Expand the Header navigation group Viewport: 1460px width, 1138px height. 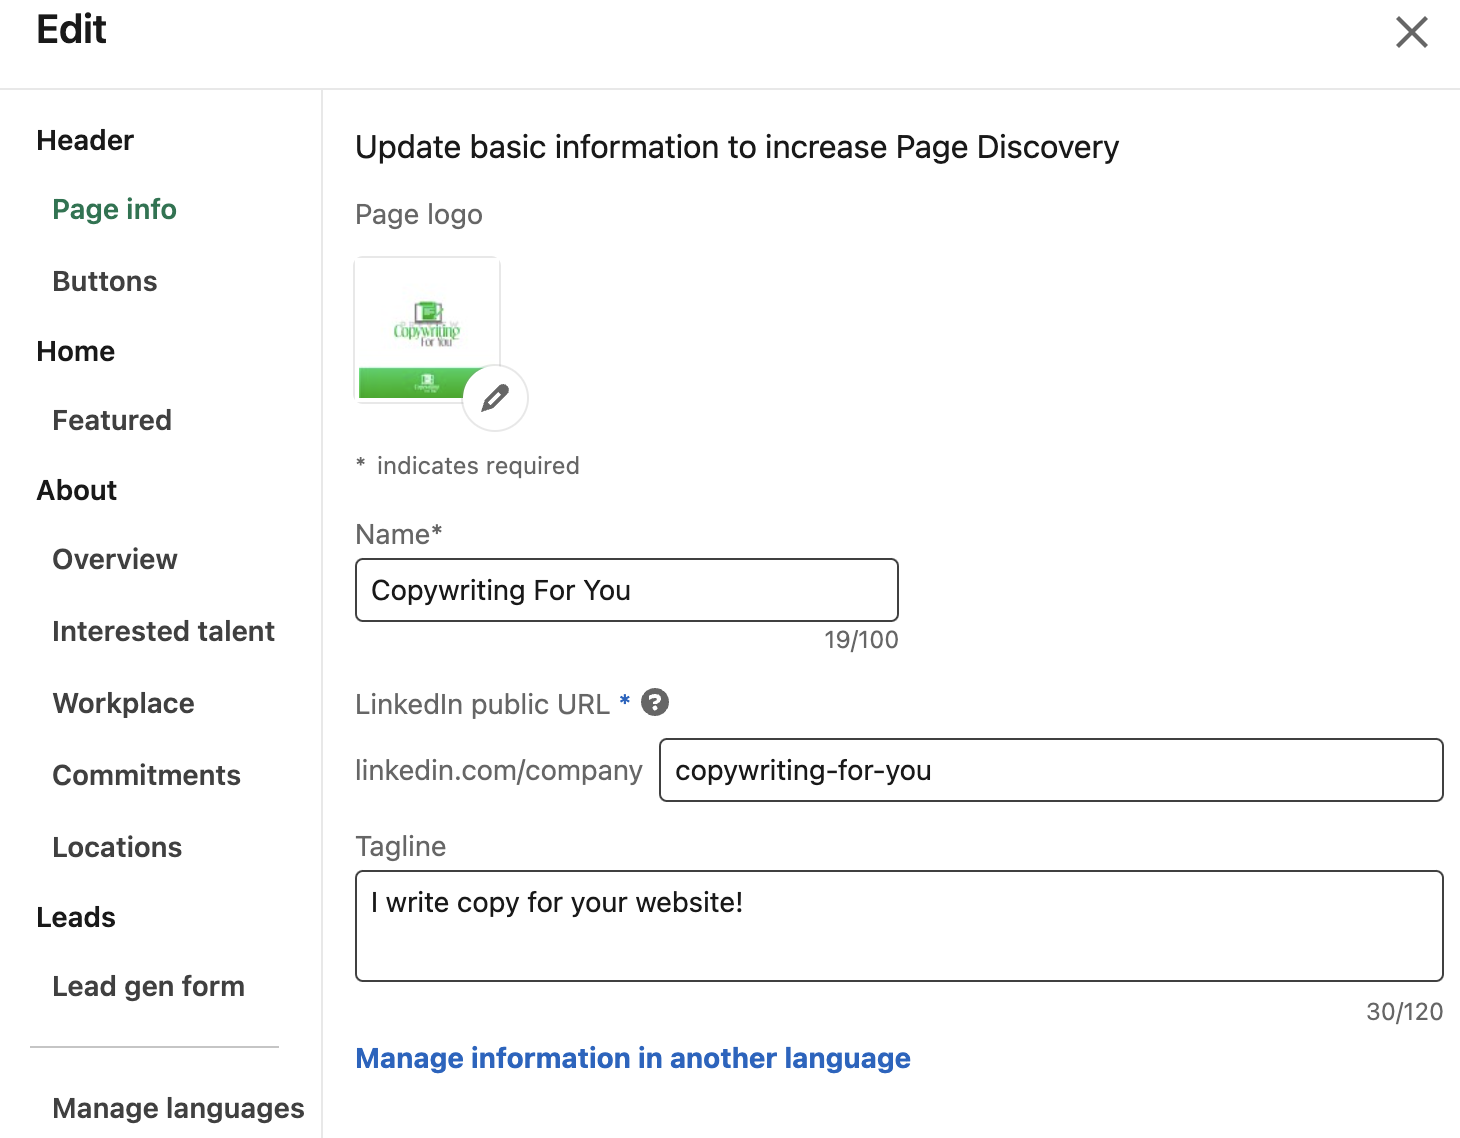pos(84,140)
